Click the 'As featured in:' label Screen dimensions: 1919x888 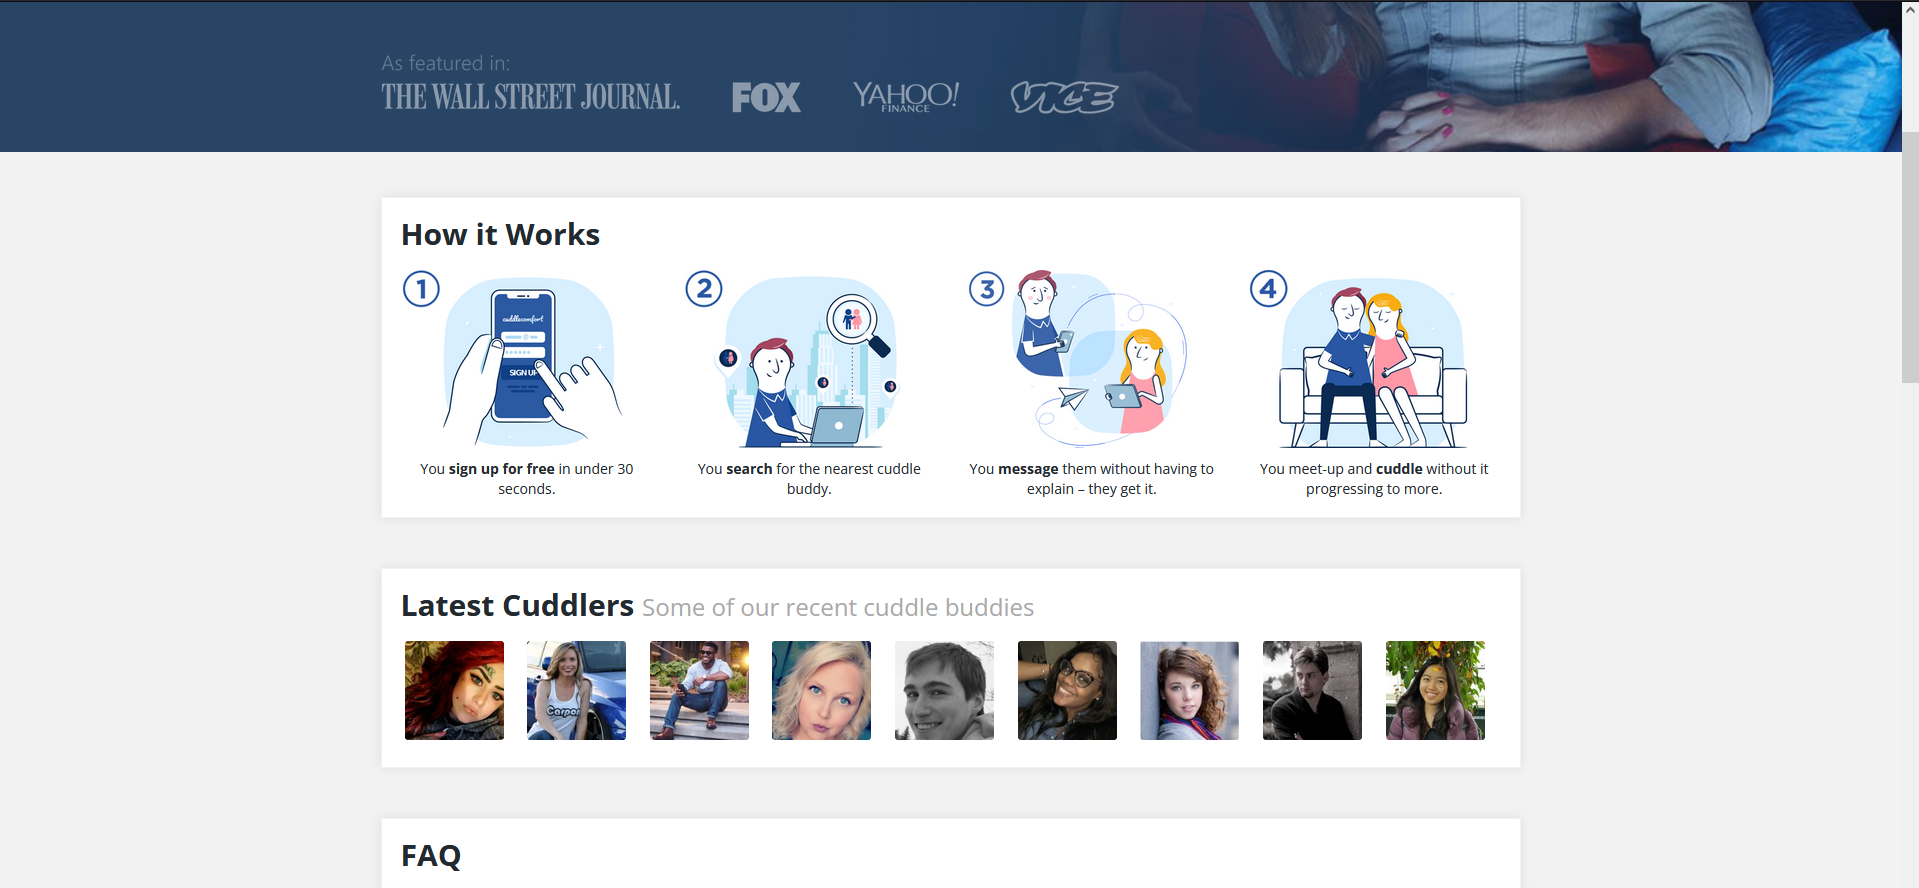coord(445,63)
